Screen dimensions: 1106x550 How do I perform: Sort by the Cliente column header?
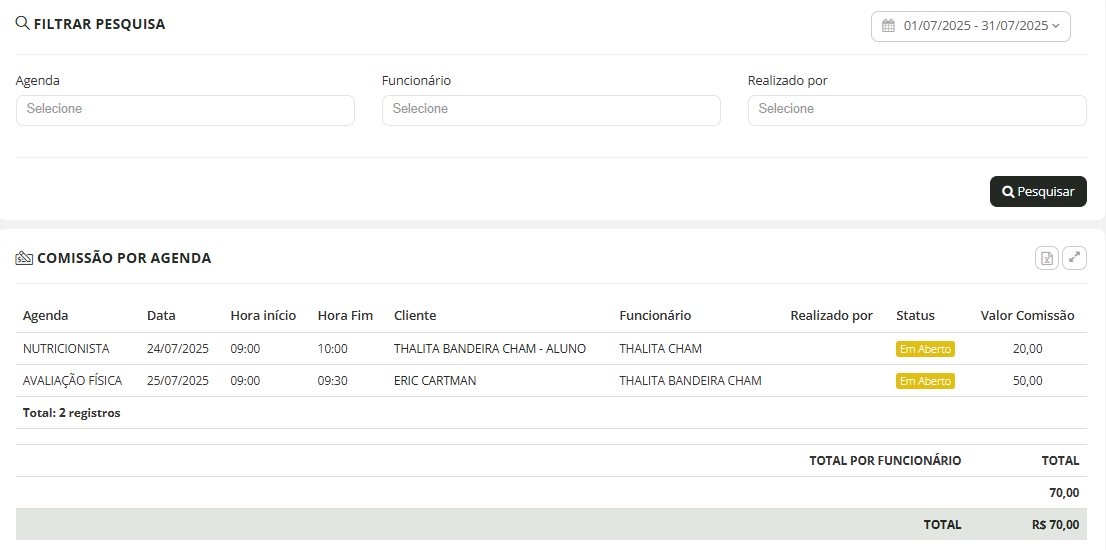point(415,315)
